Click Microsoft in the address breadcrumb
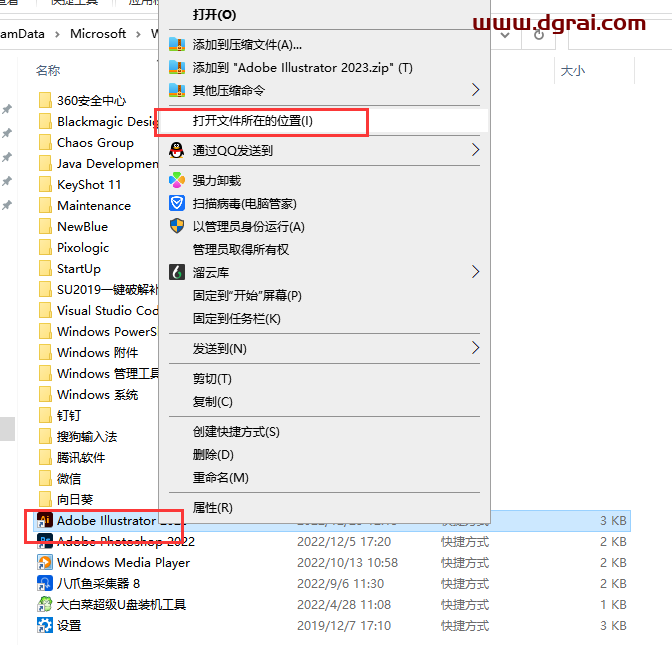 point(98,33)
